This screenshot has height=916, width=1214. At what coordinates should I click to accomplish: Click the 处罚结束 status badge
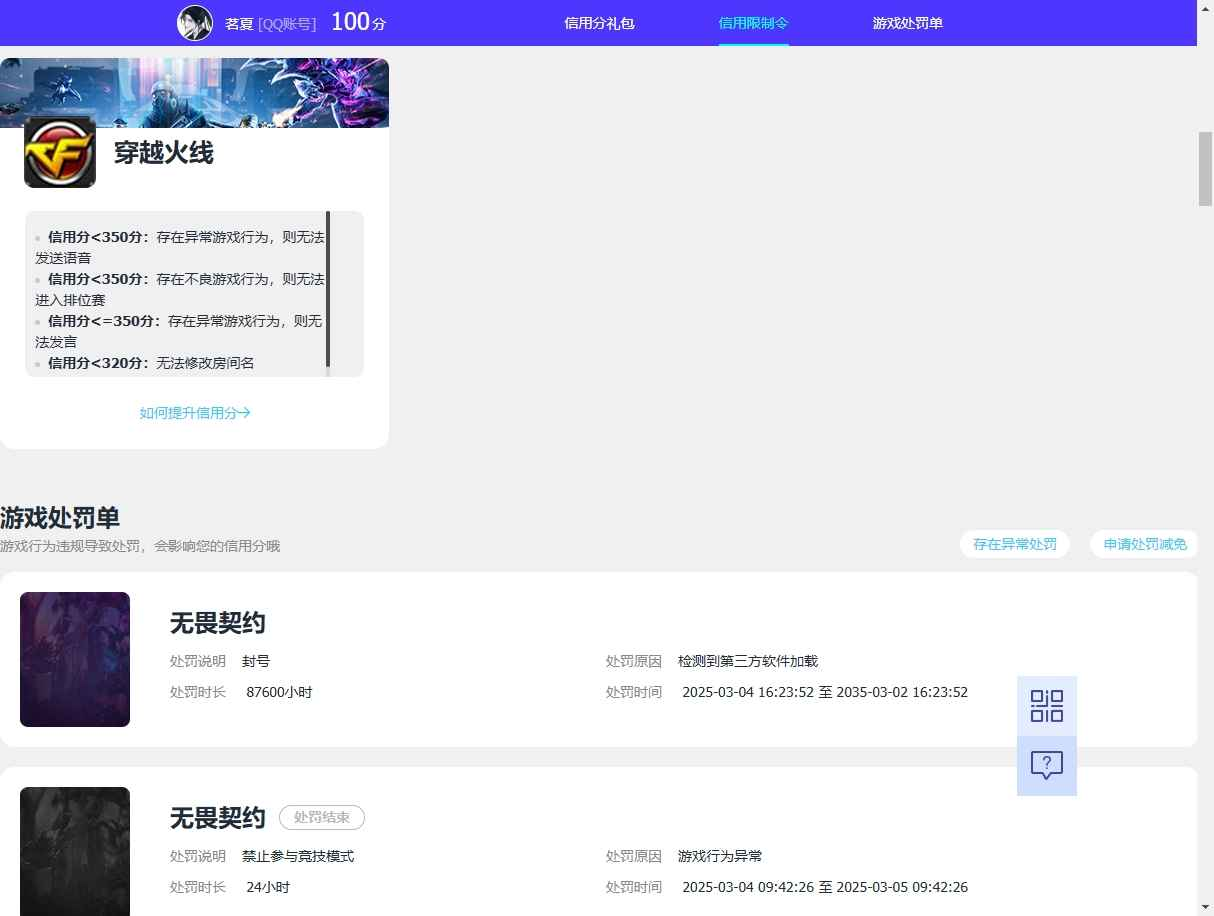322,818
